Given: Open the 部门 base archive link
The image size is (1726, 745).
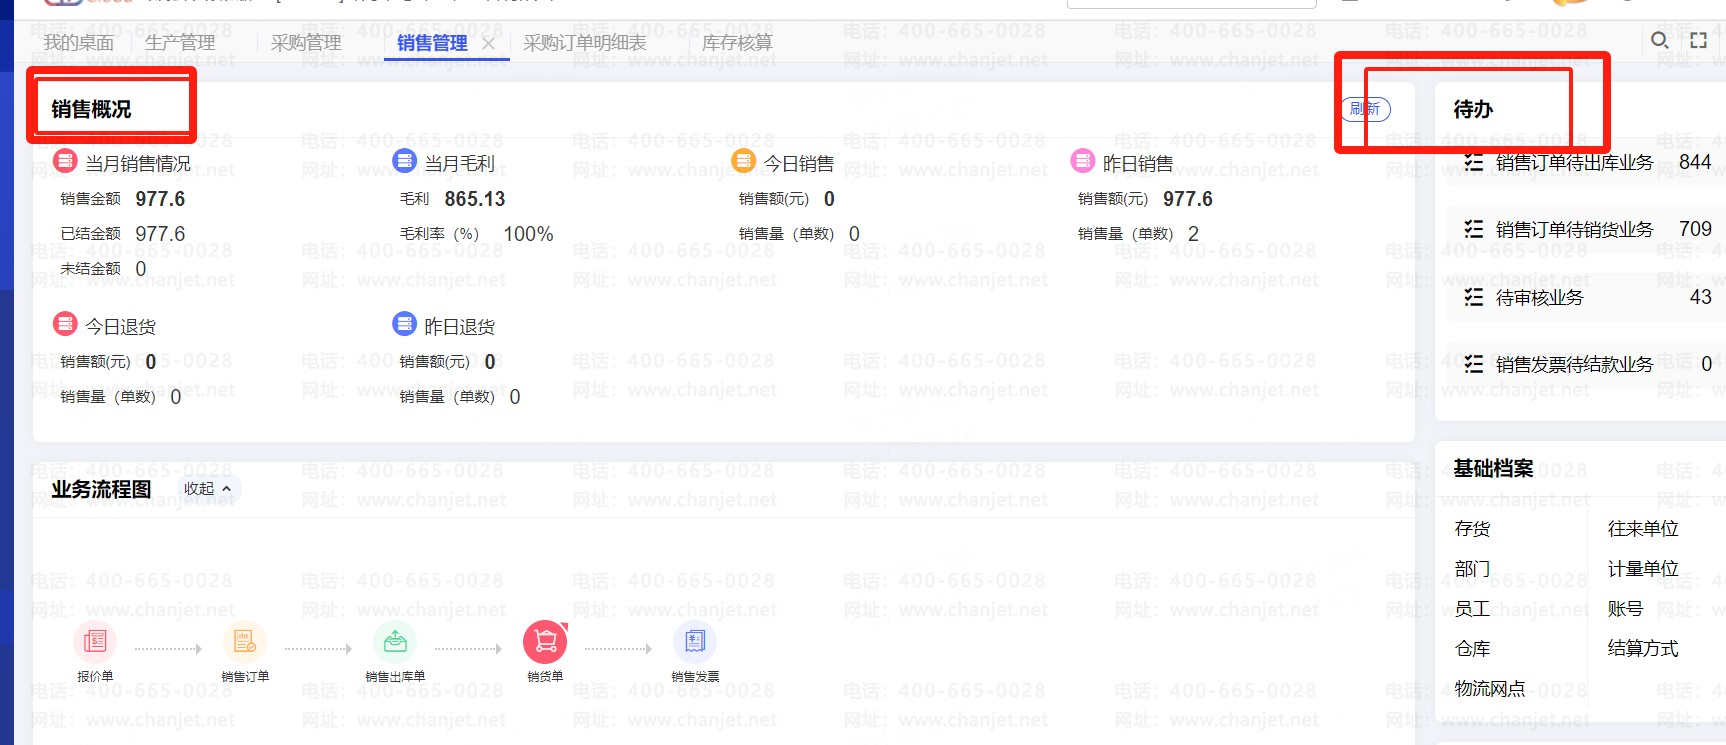Looking at the screenshot, I should click(x=1472, y=569).
